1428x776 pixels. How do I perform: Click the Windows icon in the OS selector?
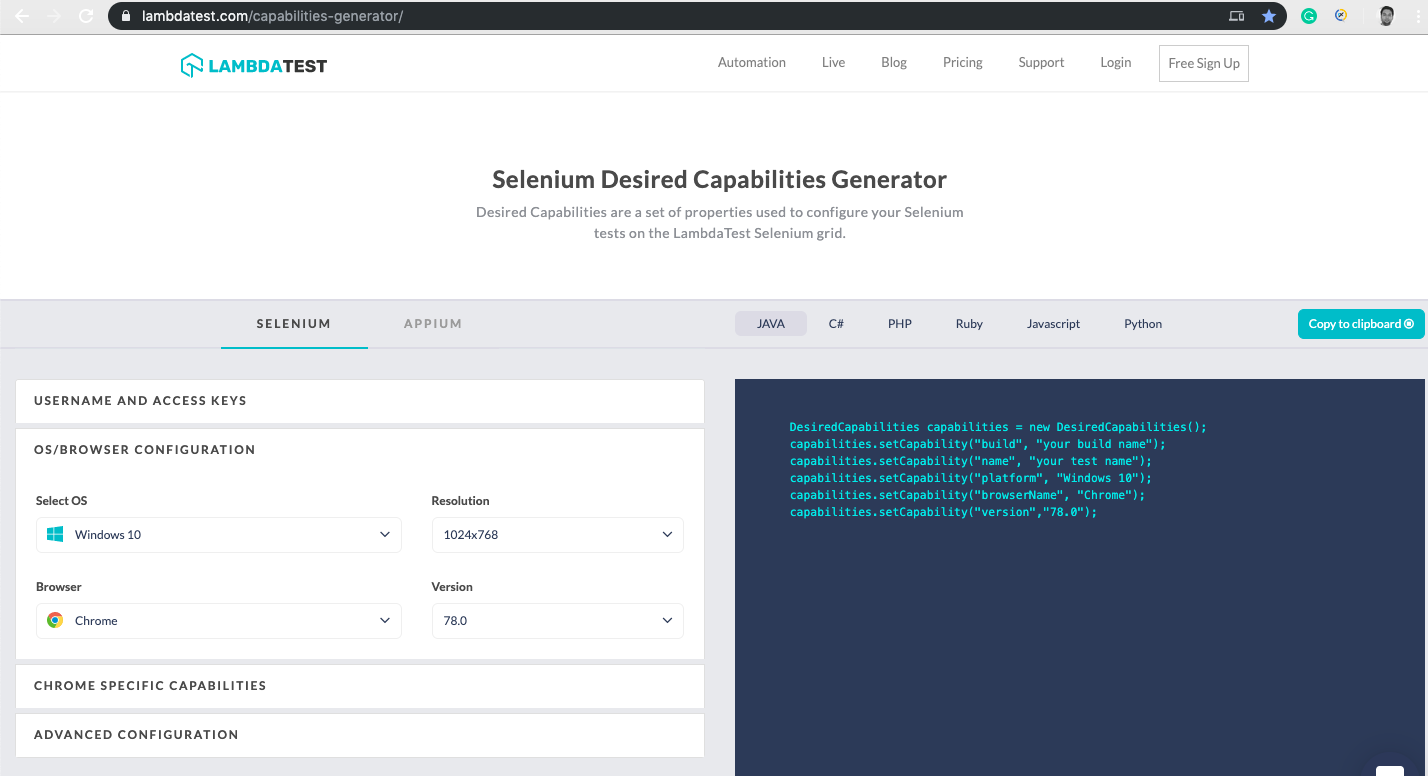coord(54,534)
